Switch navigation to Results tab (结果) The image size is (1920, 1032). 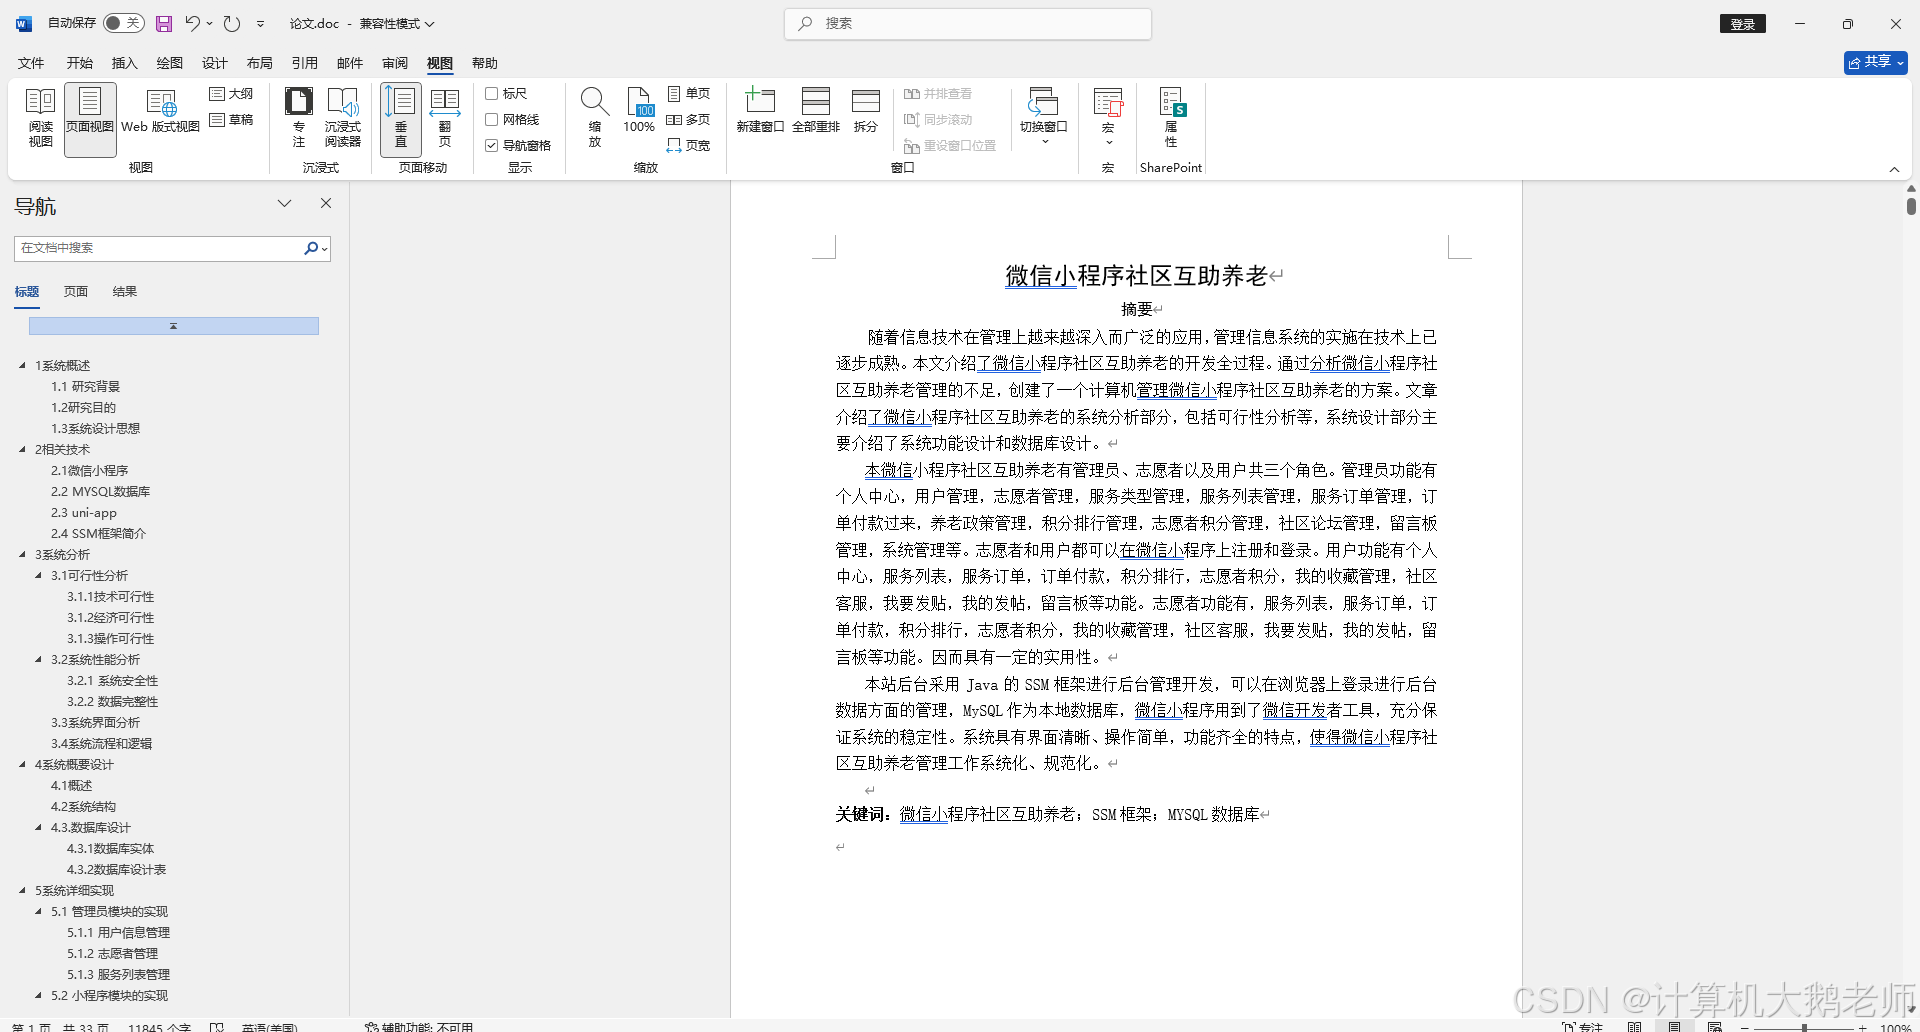(125, 292)
